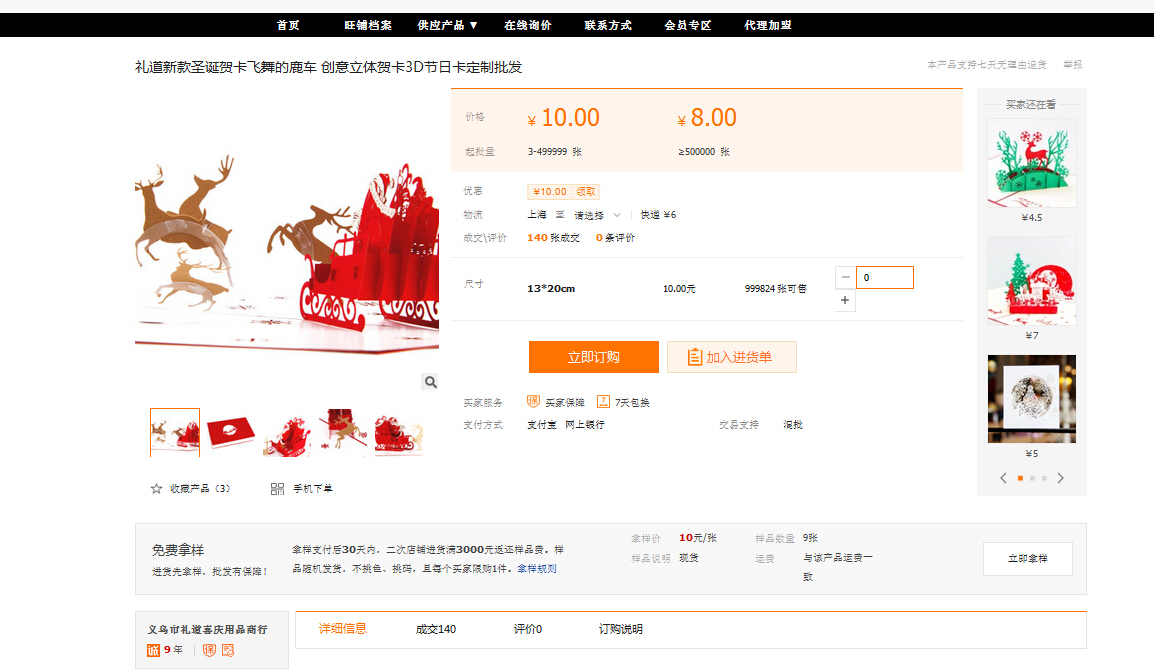Click the 加入进货单 button

[x=731, y=357]
